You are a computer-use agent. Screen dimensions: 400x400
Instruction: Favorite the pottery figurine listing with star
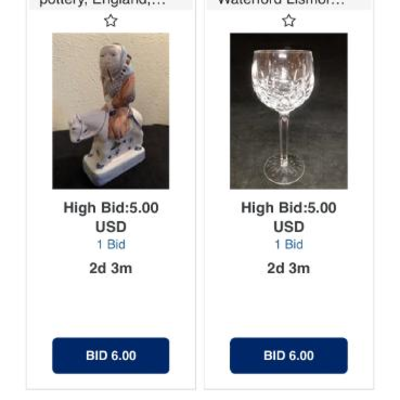[111, 21]
